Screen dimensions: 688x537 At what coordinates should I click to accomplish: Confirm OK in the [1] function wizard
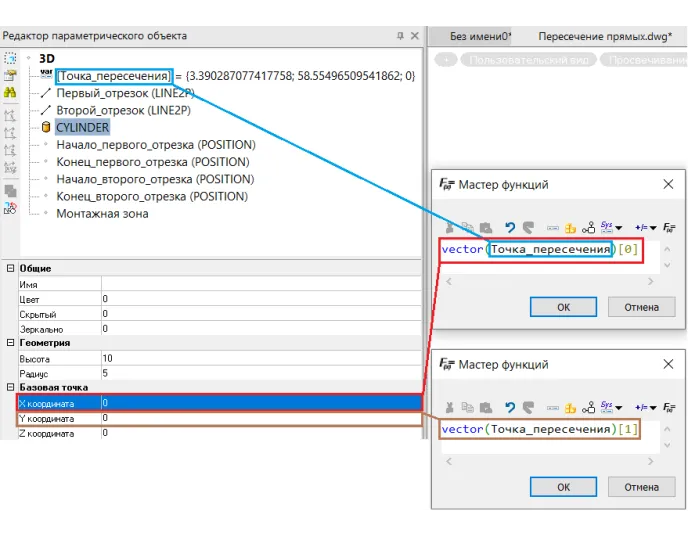click(563, 487)
